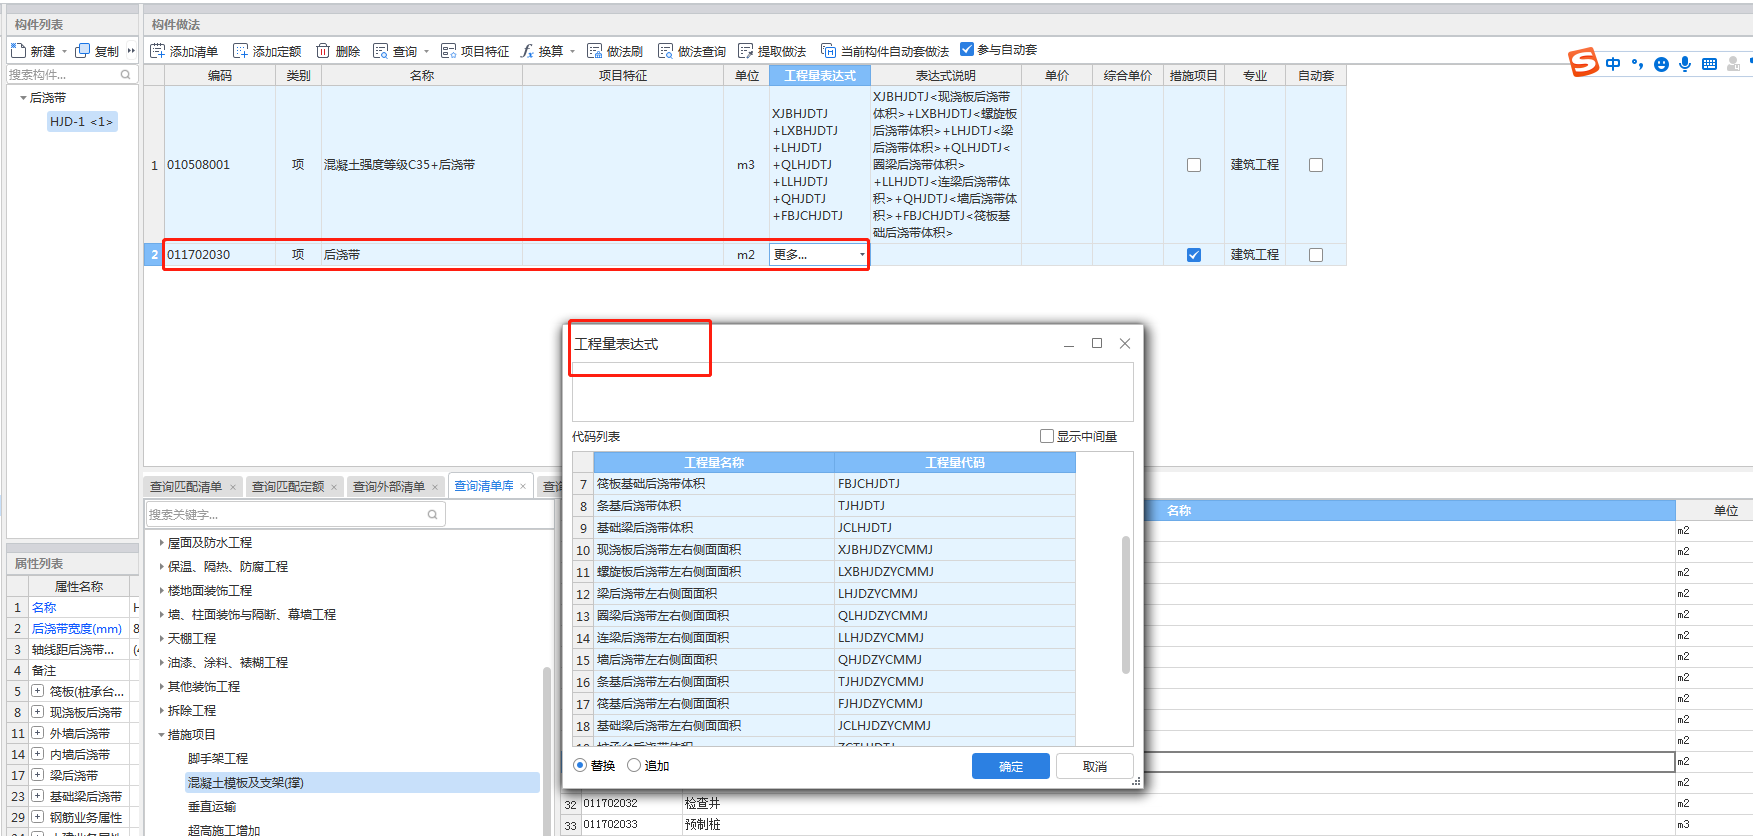Click 确定 in 工程量表达式 dialog
Screen dimensions: 1753x836
(1011, 766)
